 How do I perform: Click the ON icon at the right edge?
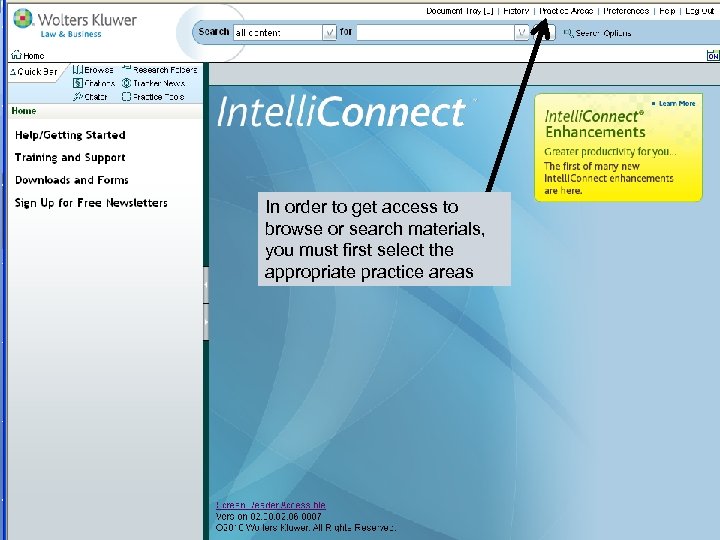(x=713, y=56)
